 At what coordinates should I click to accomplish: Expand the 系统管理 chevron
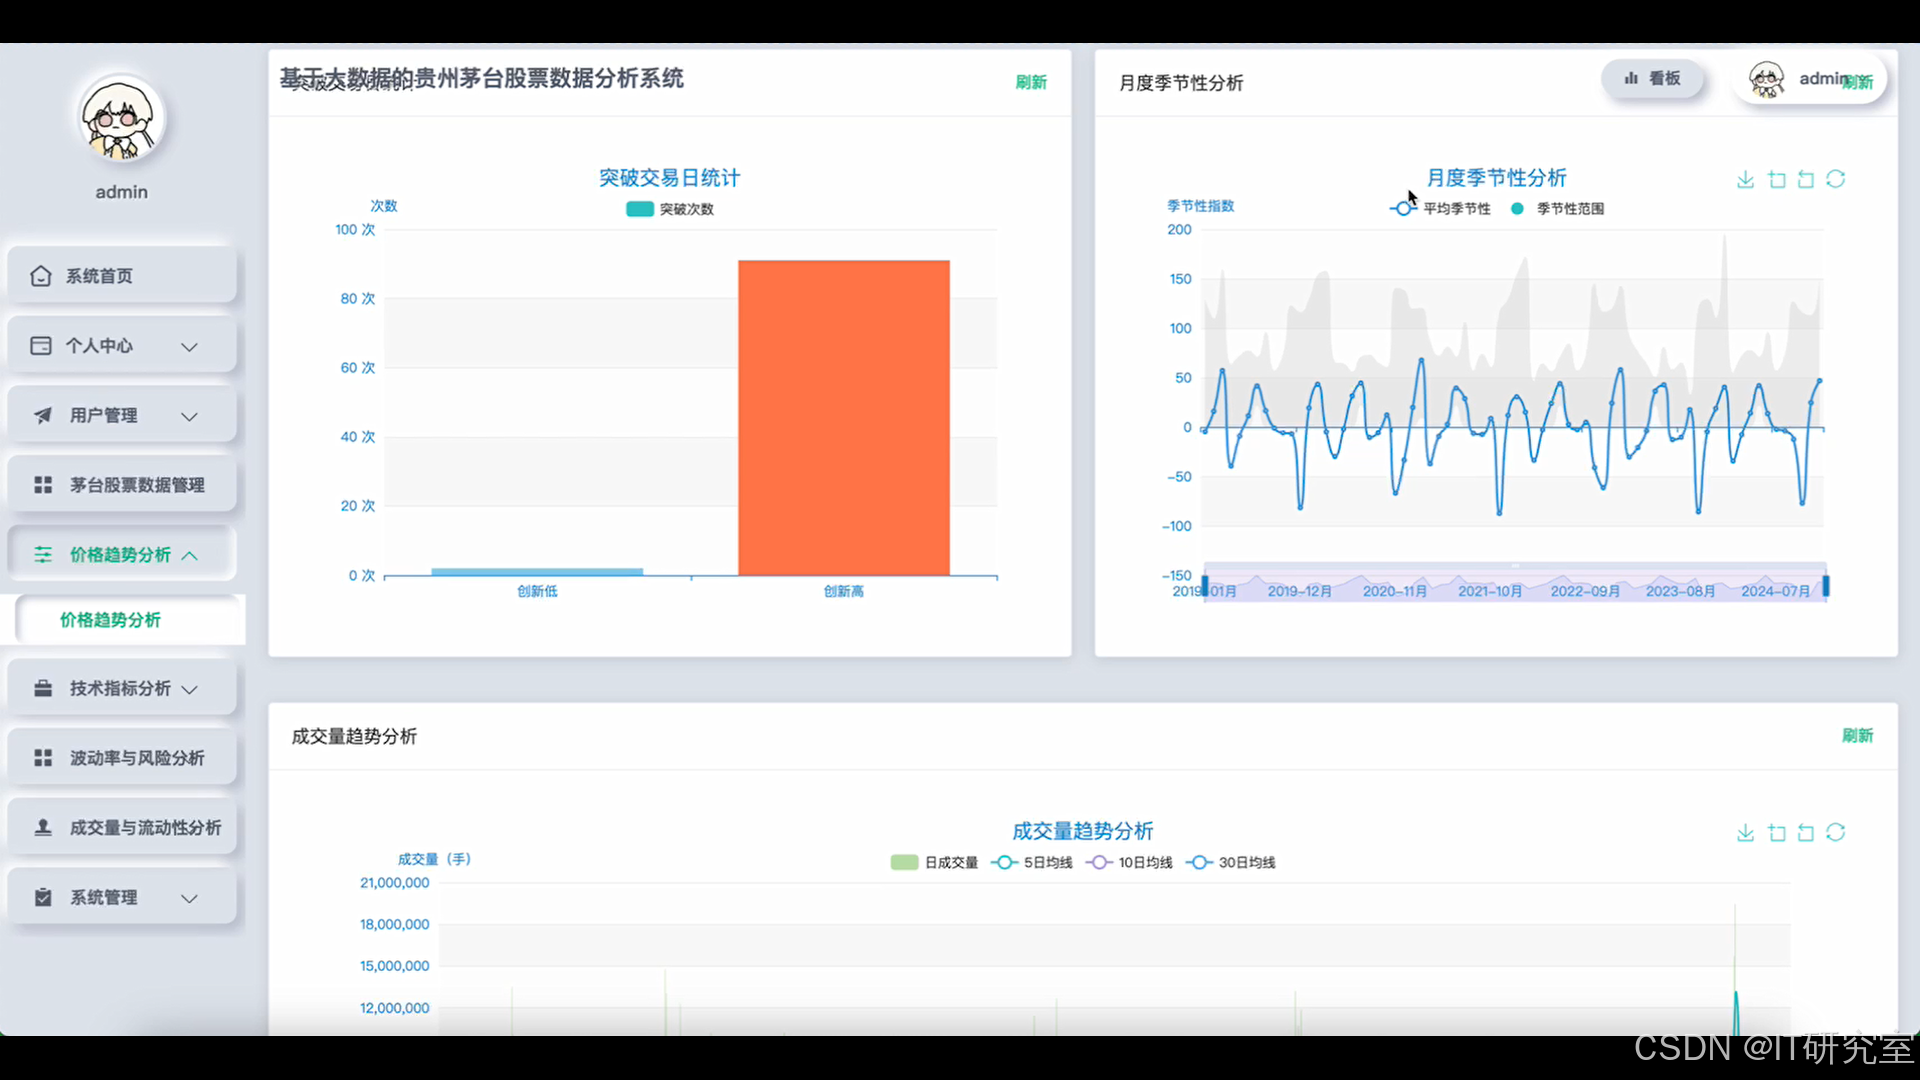(189, 899)
